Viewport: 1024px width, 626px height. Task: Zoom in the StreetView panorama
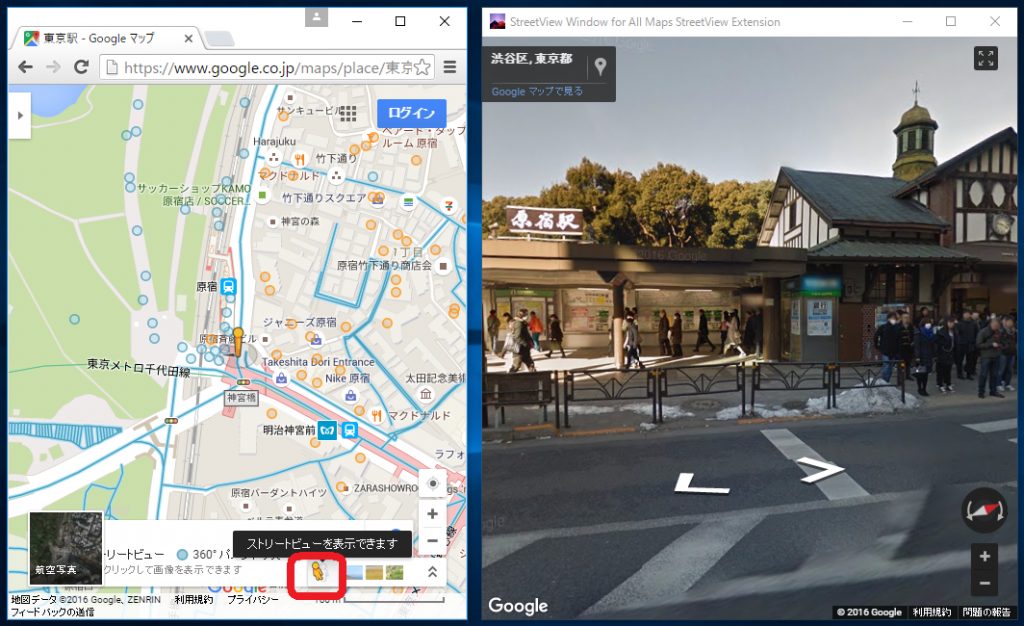(985, 556)
